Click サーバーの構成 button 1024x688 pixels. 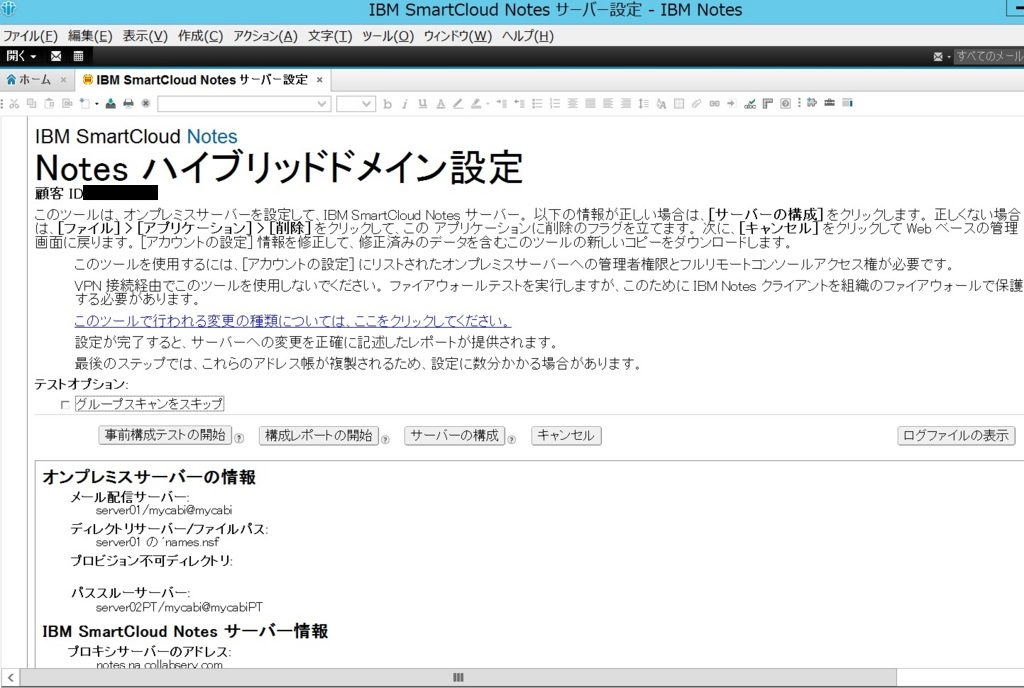tap(455, 435)
